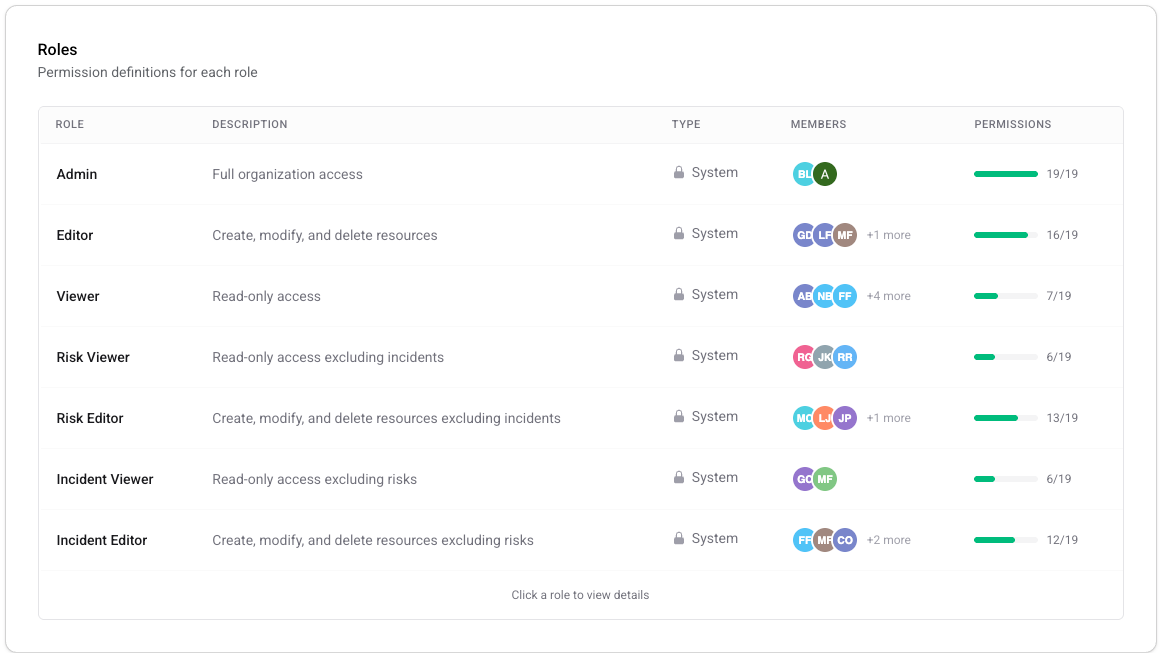Screen dimensions: 1161x653
Task: Click the FF avatar in Viewer row
Action: (845, 296)
